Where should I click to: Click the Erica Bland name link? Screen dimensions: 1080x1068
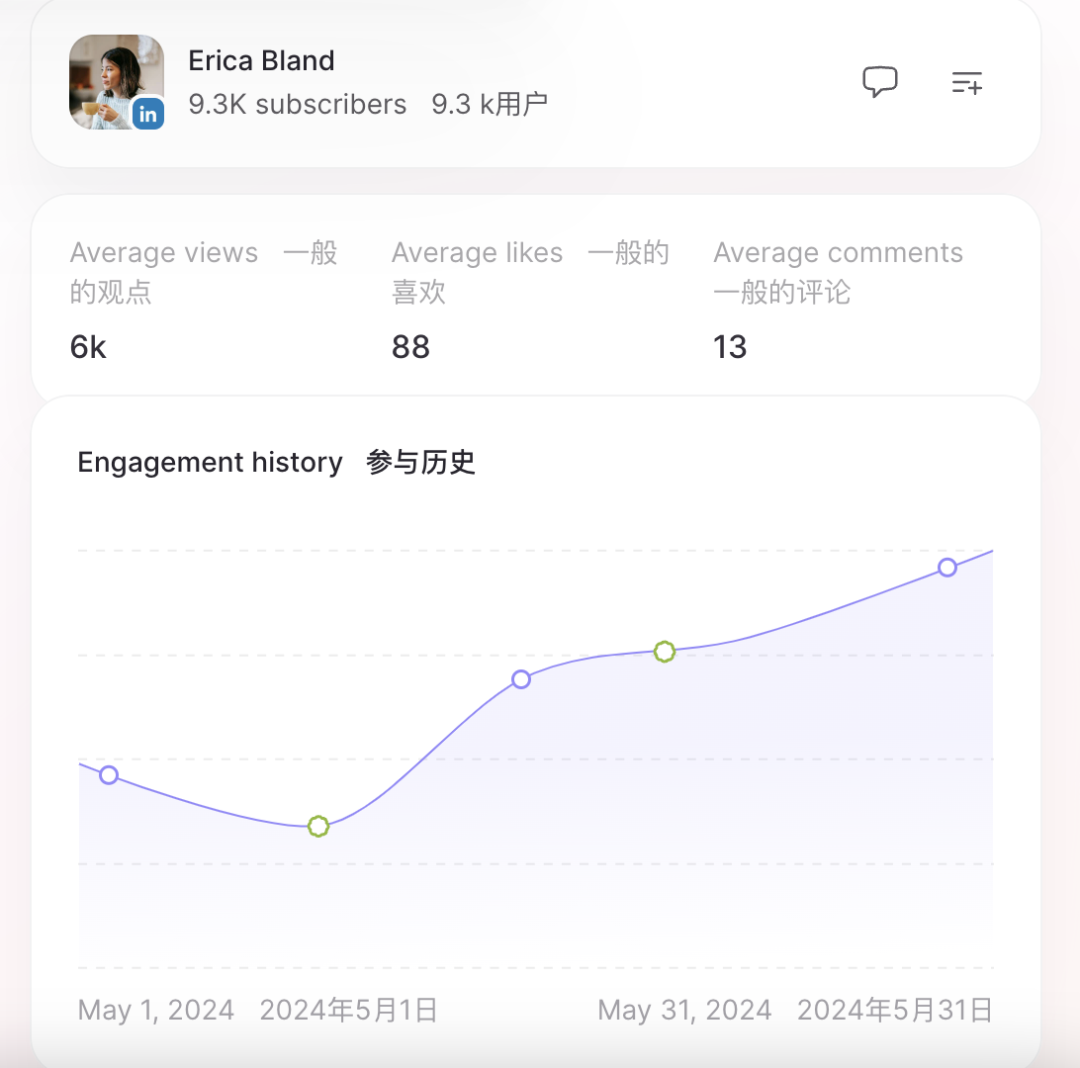(x=261, y=60)
